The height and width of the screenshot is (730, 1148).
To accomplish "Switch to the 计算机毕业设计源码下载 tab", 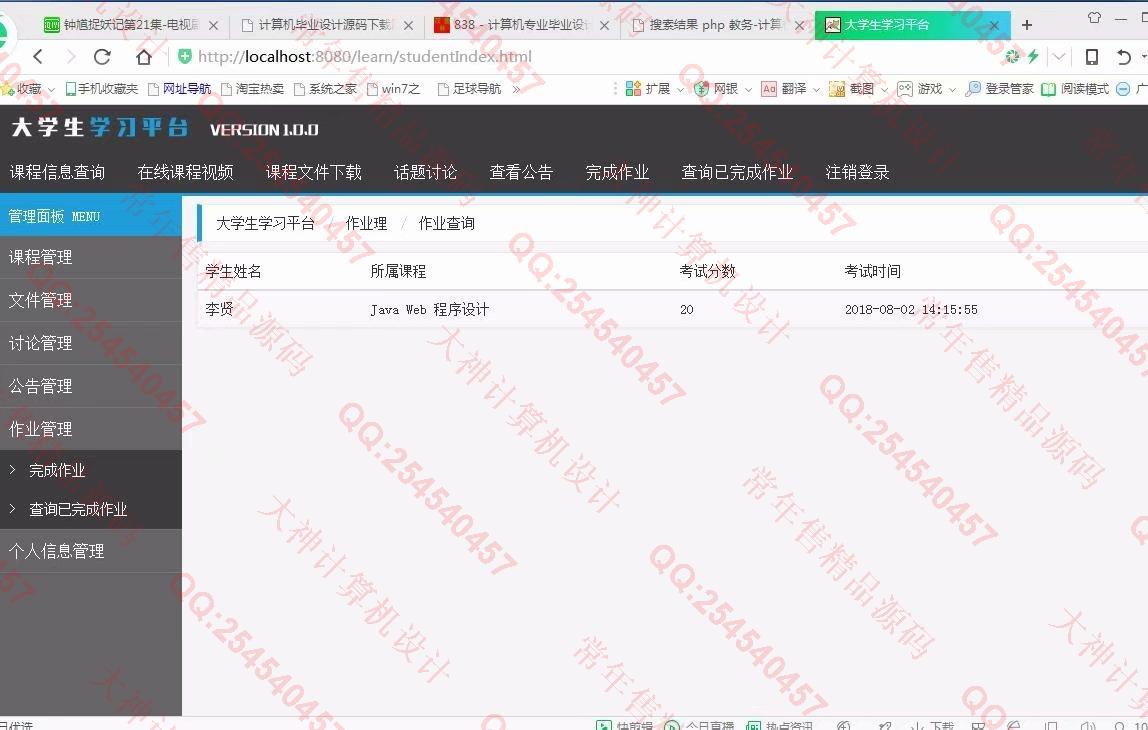I will pyautogui.click(x=327, y=25).
